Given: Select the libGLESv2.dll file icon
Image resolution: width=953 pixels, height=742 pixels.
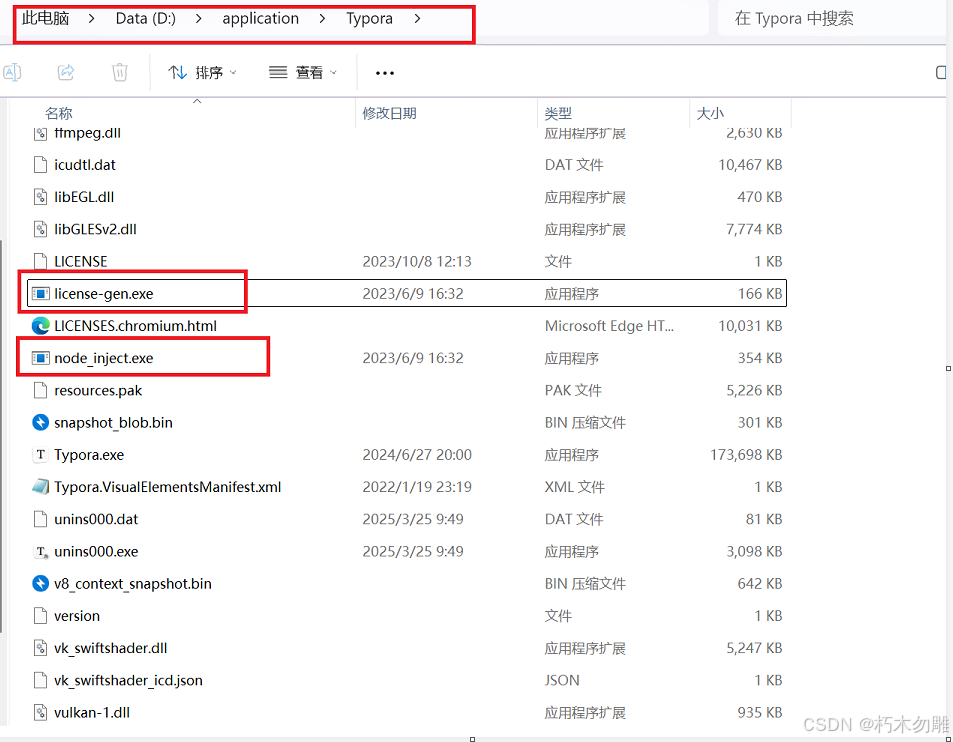Looking at the screenshot, I should [40, 229].
